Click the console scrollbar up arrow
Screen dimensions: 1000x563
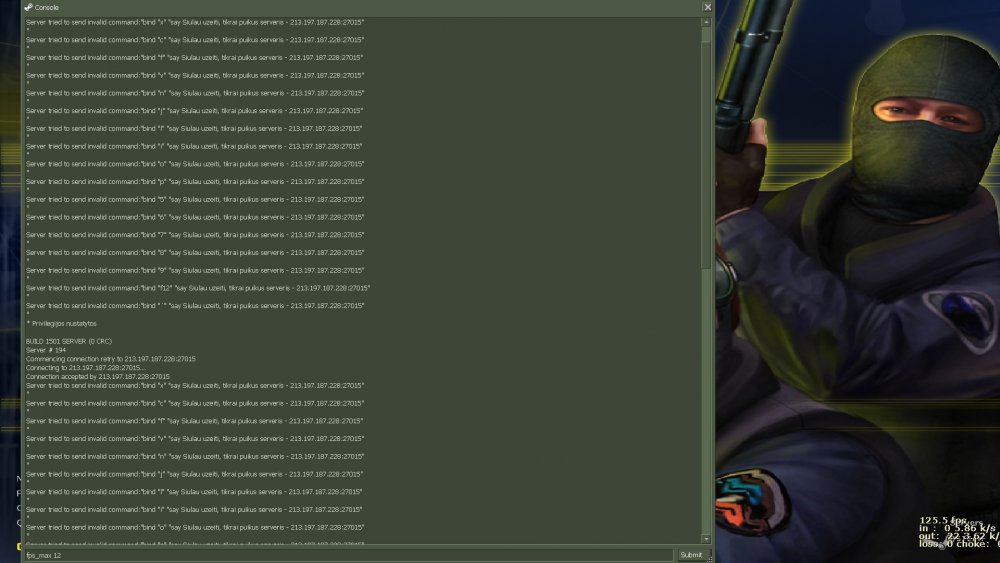(706, 22)
